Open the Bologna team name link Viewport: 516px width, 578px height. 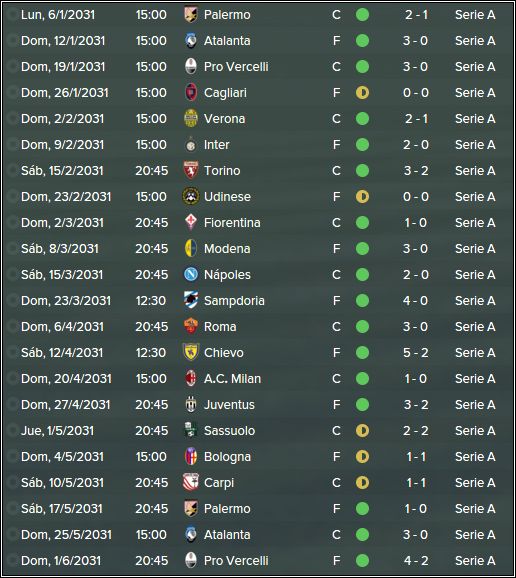click(x=227, y=456)
